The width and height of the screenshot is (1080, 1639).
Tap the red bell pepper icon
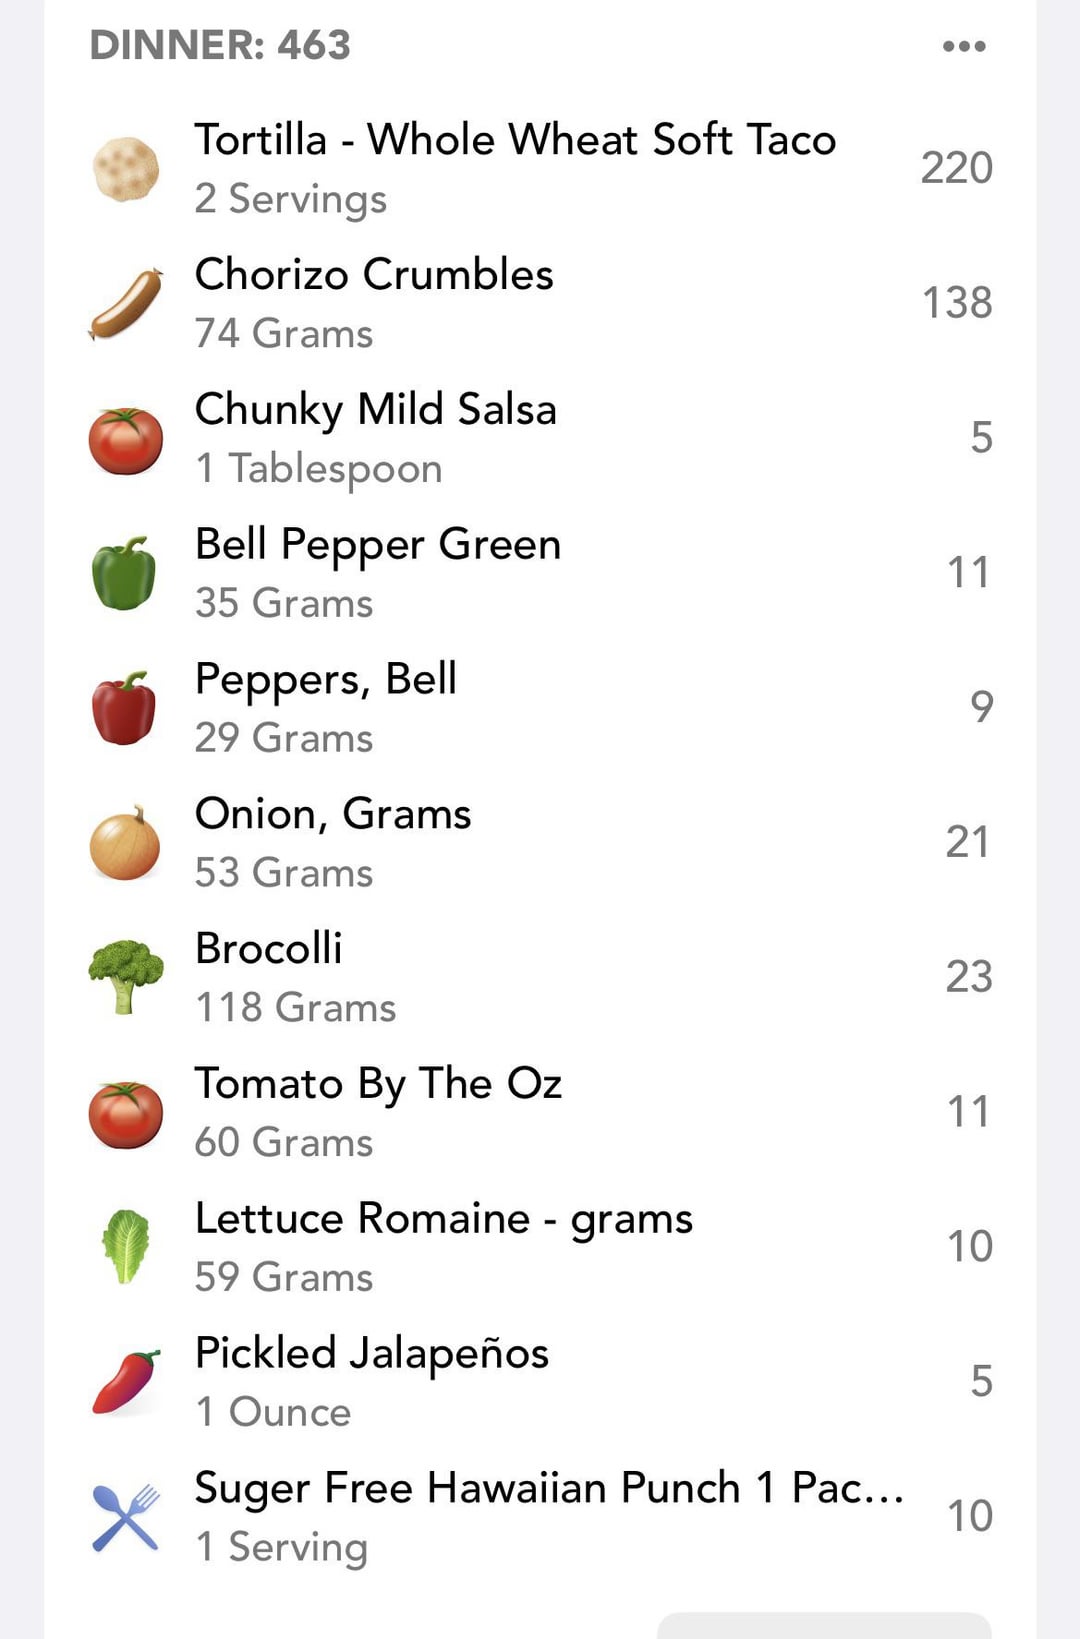coord(125,708)
